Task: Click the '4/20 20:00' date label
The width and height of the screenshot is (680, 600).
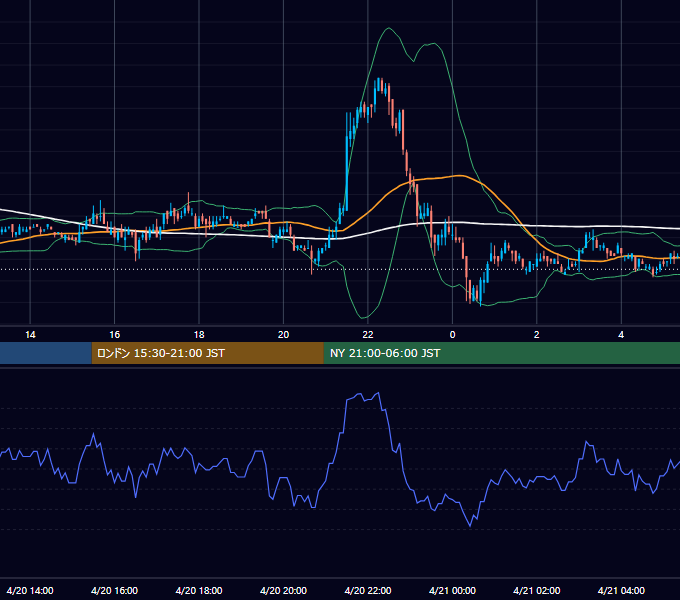Action: 283,590
